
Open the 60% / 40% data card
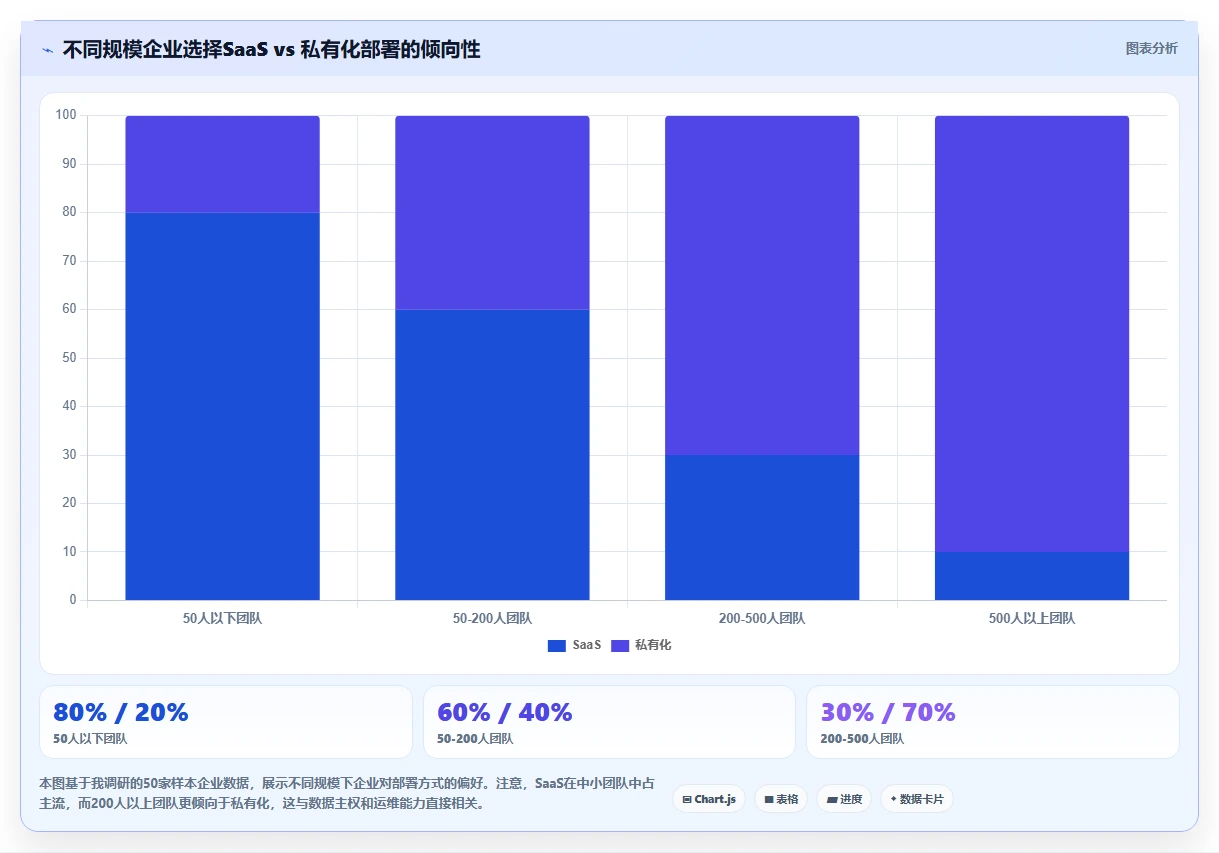(609, 722)
